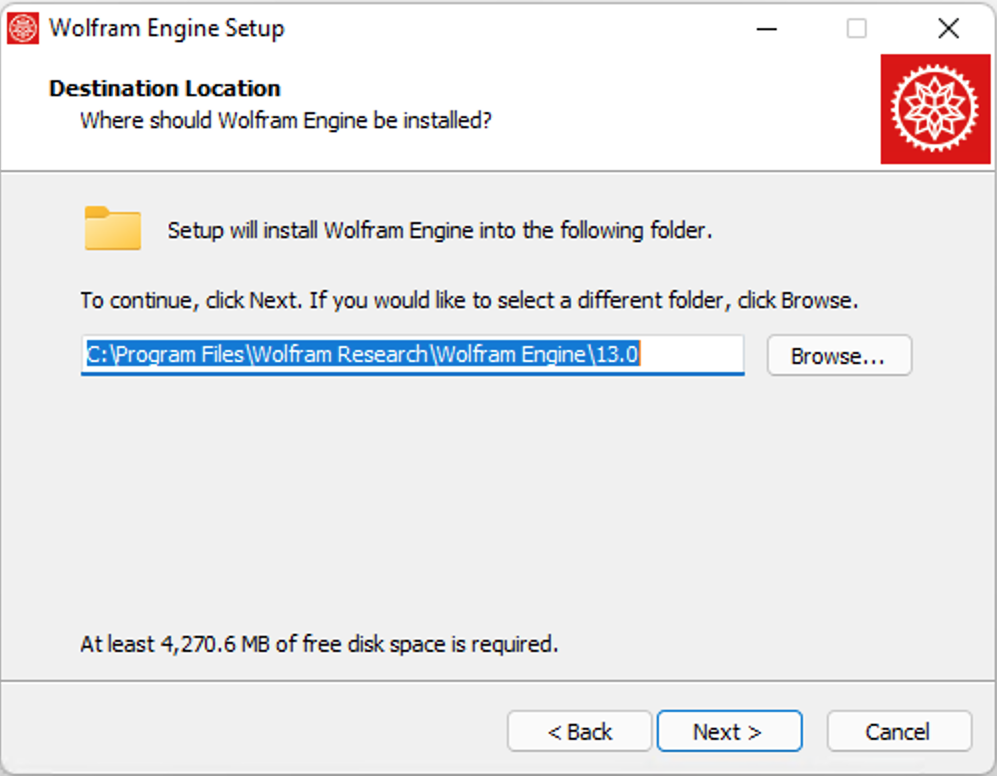This screenshot has width=997, height=776.
Task: Click the red Wolfram gear logo
Action: 934,109
